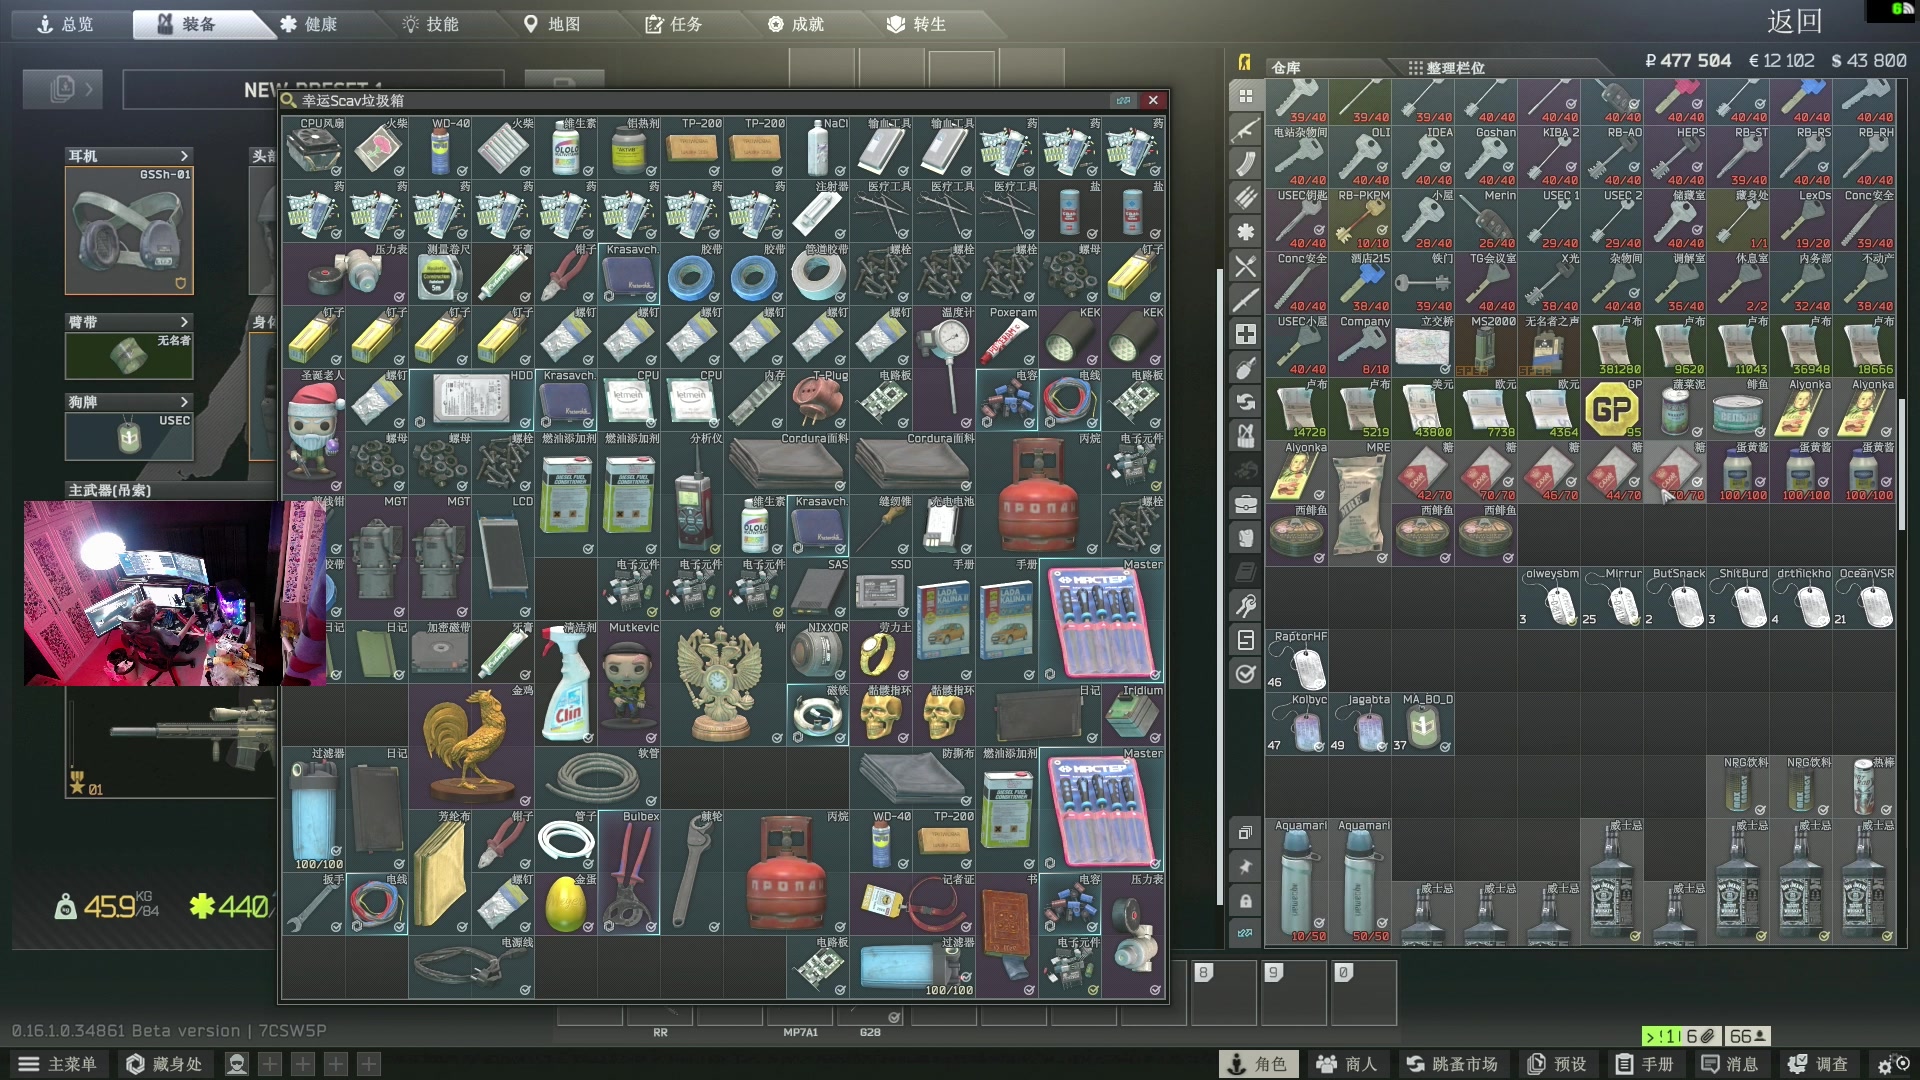Viewport: 1920px width, 1080px height.
Task: Filter stash by food fork-and-knife icon
Action: (1245, 266)
